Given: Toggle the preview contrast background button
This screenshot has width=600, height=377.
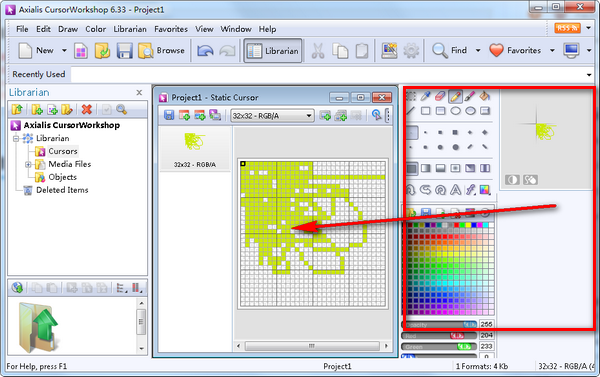Looking at the screenshot, I should [x=512, y=180].
